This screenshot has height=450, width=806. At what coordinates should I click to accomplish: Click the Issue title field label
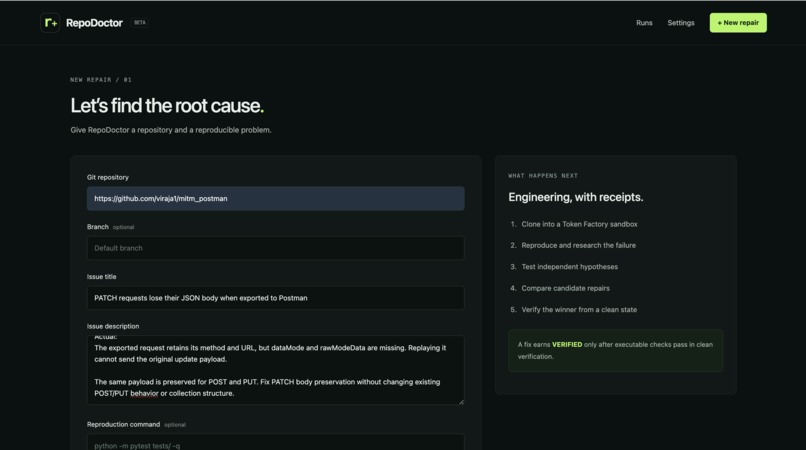click(x=101, y=277)
